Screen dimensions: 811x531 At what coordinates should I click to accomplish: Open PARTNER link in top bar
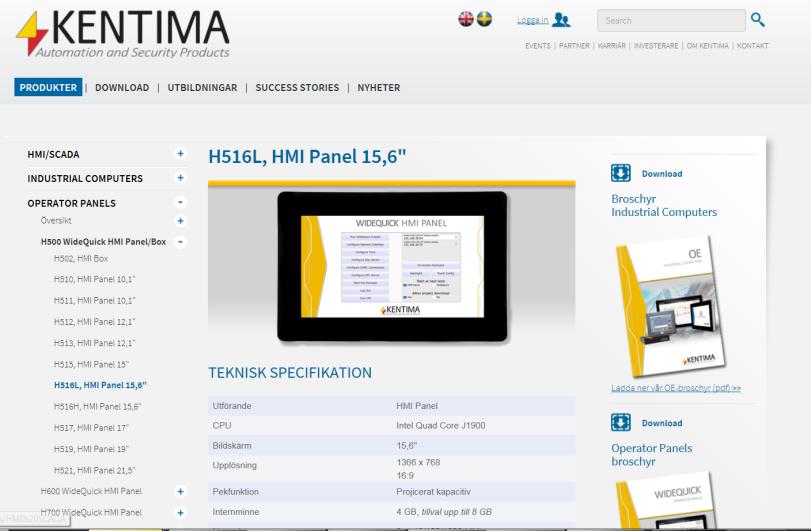[574, 46]
